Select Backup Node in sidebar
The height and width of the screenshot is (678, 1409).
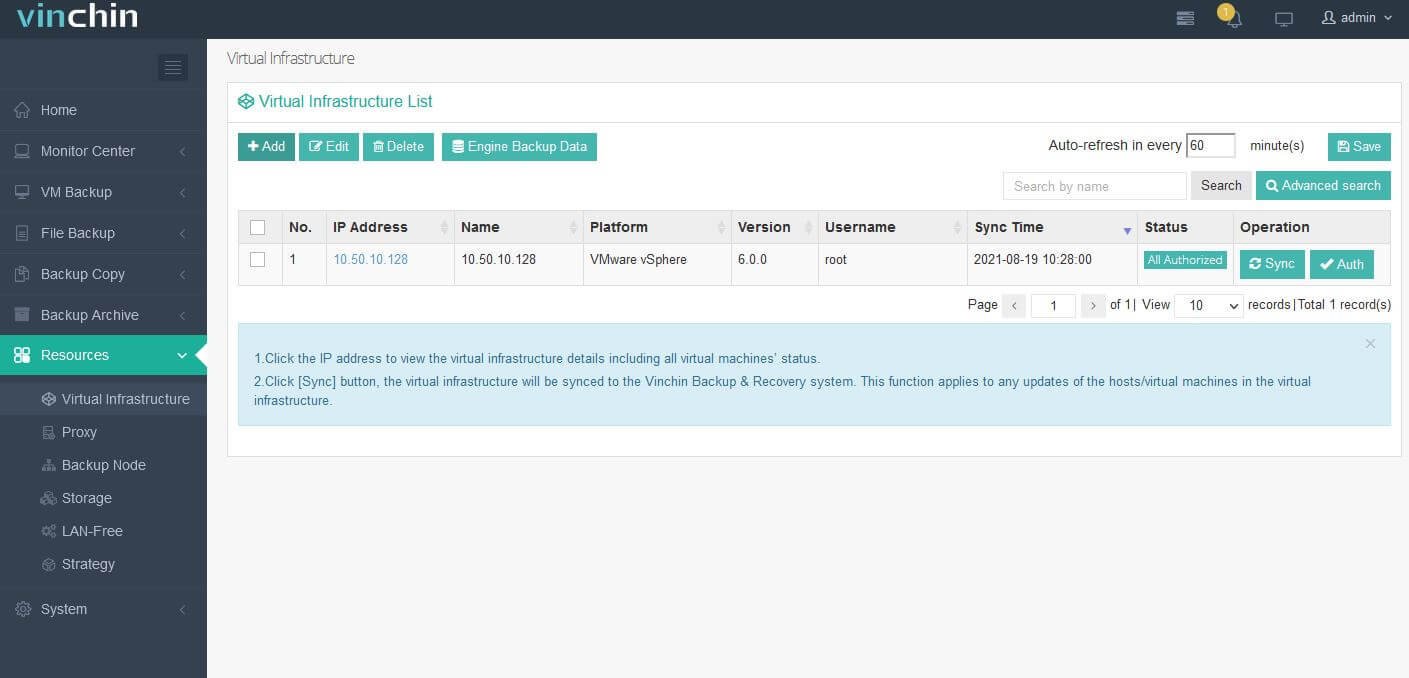click(x=103, y=465)
